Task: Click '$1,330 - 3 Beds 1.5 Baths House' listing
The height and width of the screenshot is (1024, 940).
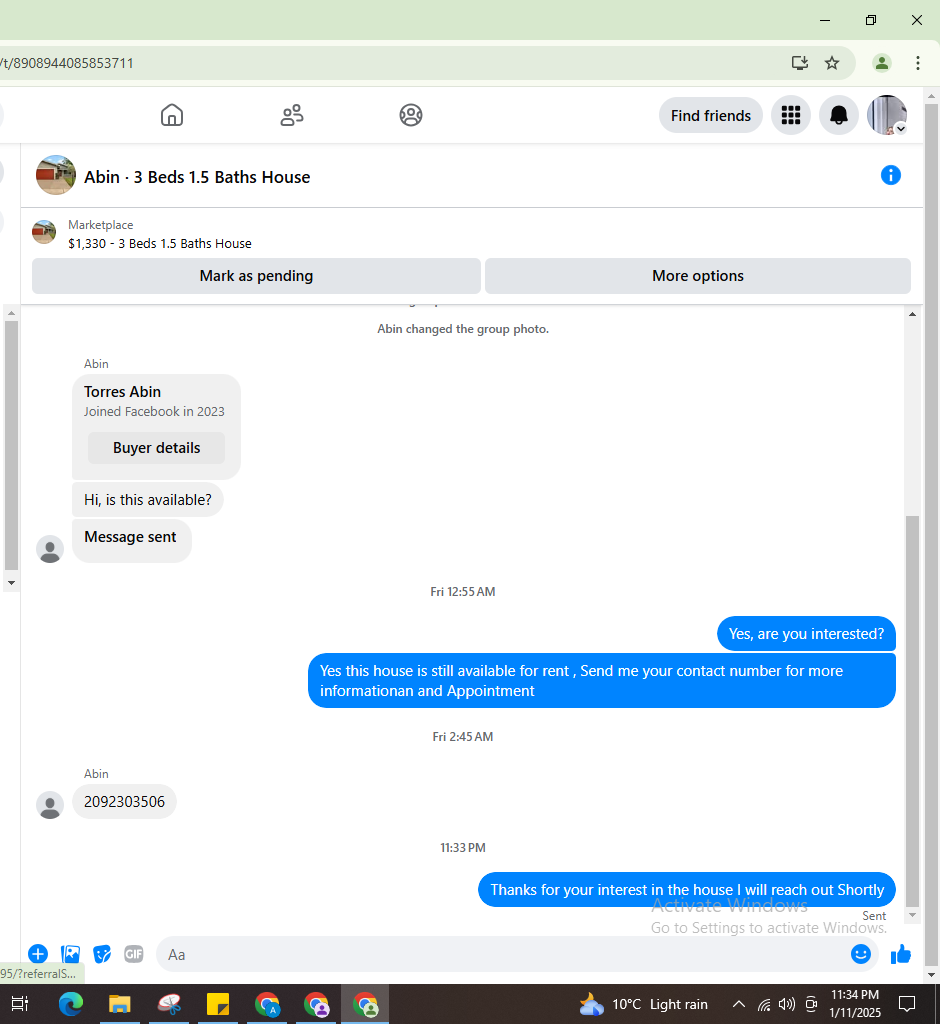Action: click(159, 244)
